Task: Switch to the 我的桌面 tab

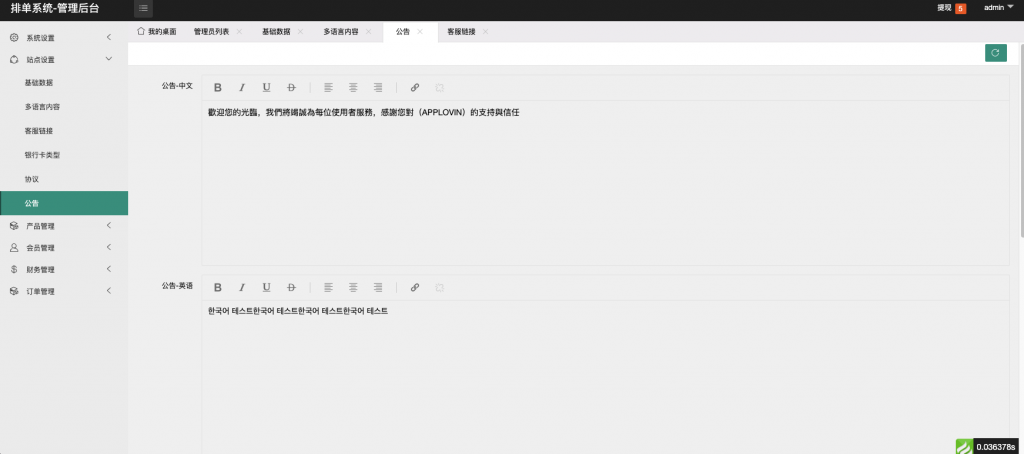Action: coord(157,31)
